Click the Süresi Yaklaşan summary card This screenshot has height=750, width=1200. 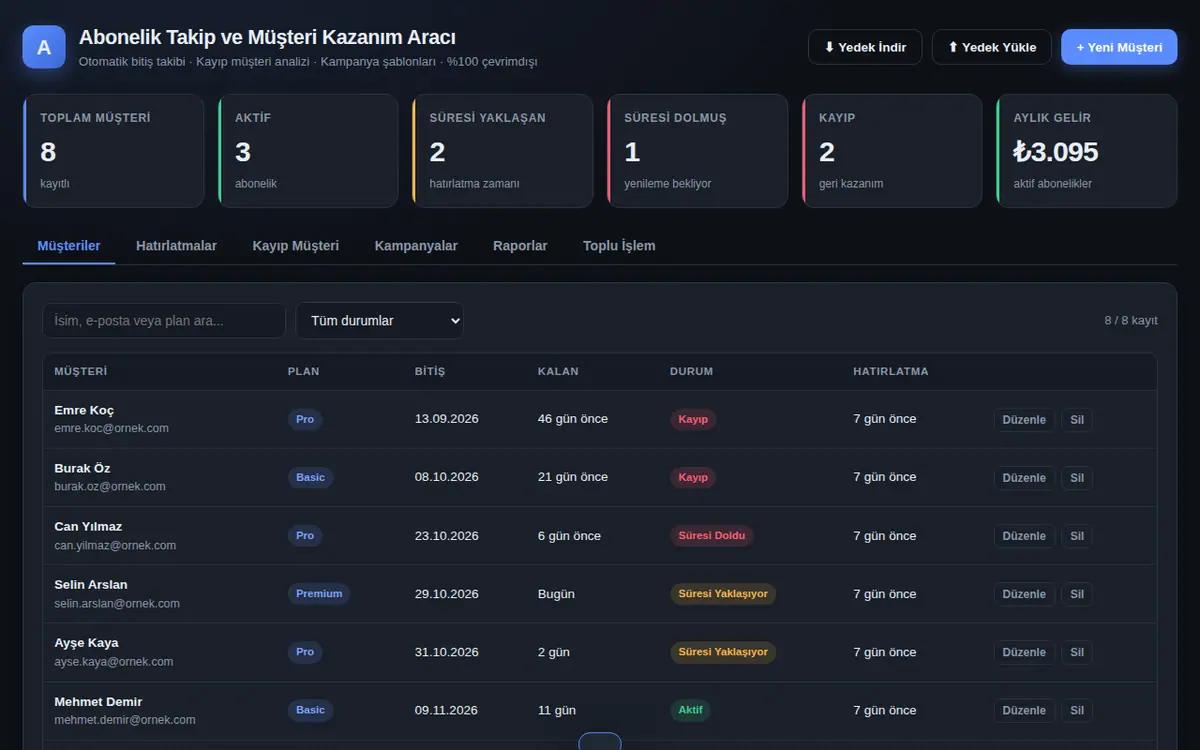click(x=503, y=151)
